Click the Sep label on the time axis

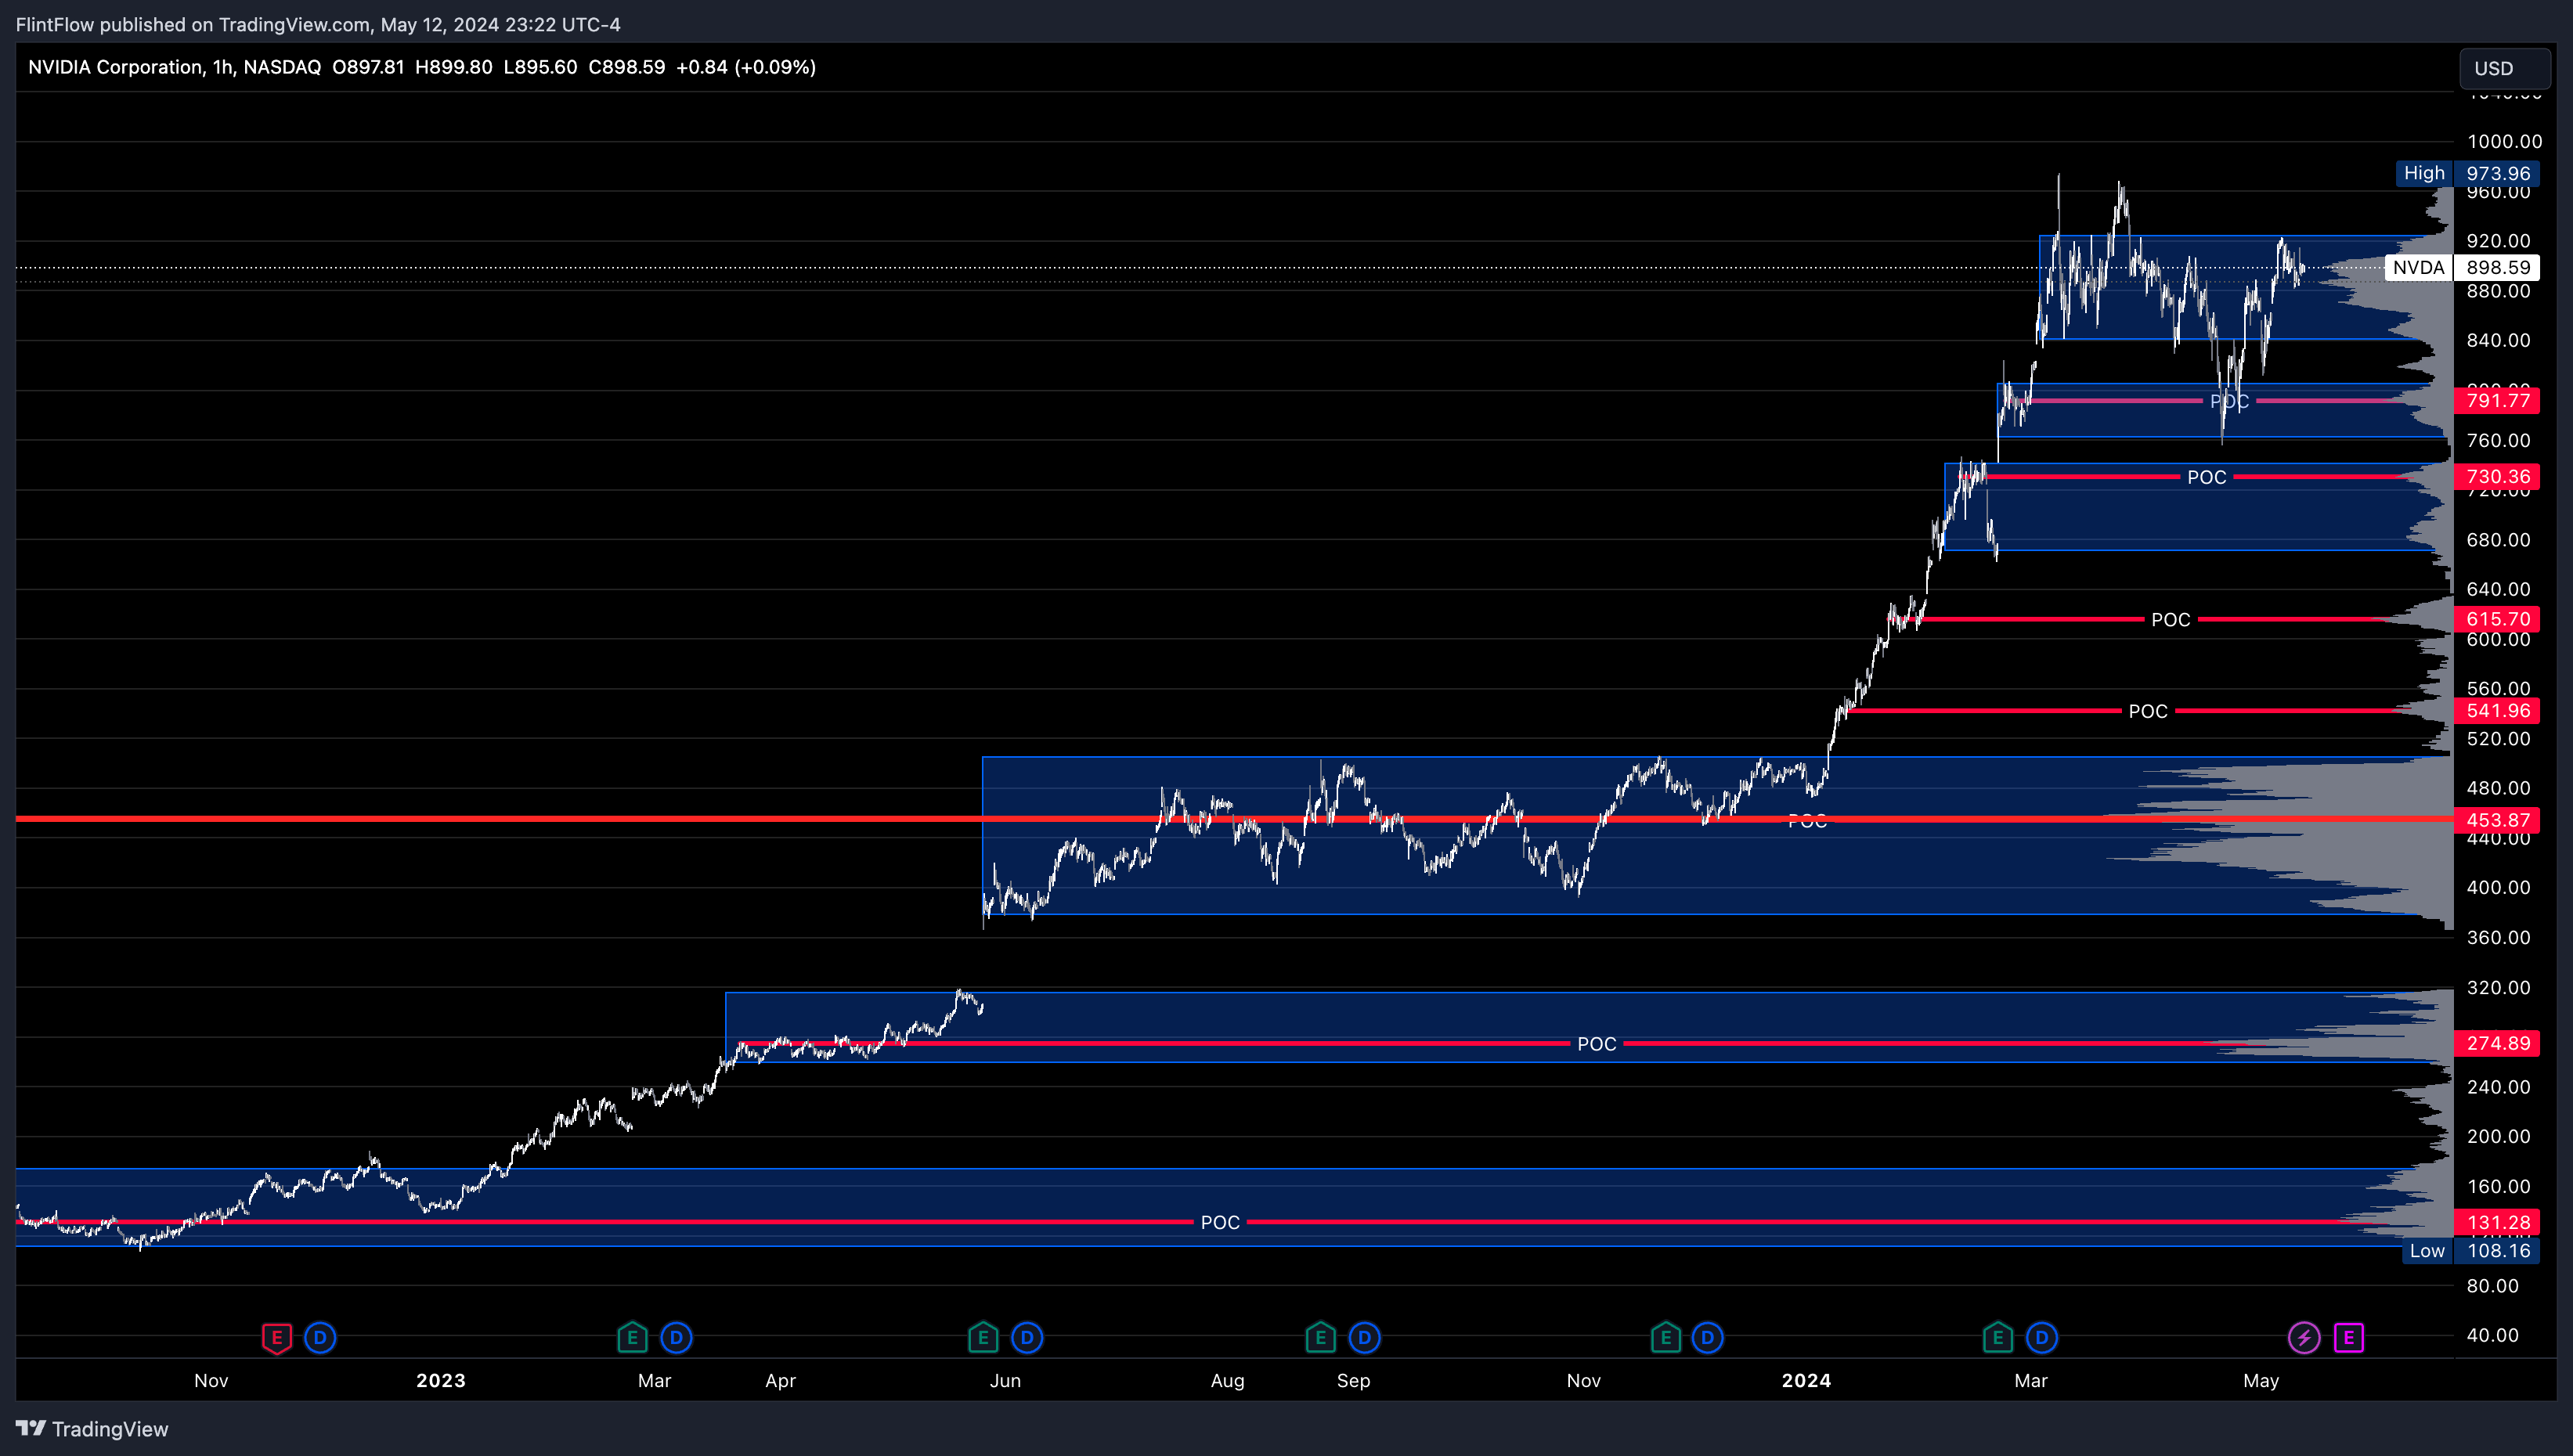[1353, 1380]
